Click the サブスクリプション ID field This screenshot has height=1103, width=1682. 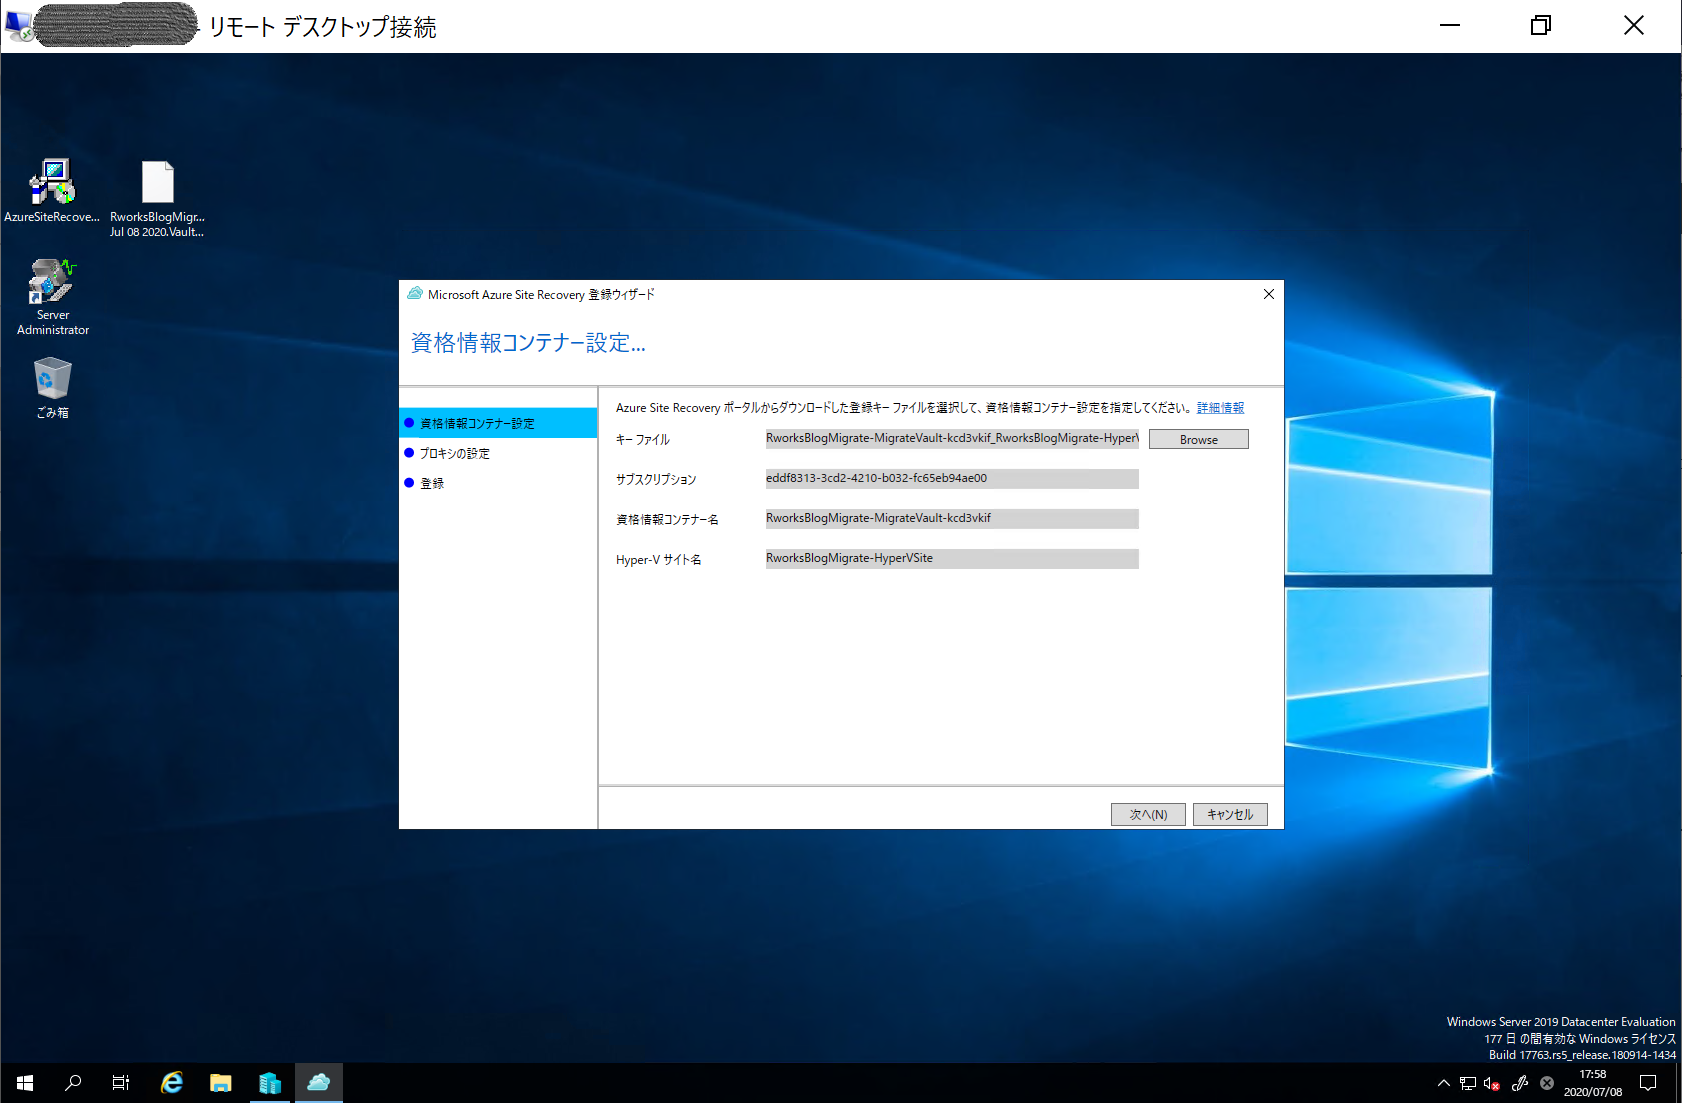coord(952,478)
